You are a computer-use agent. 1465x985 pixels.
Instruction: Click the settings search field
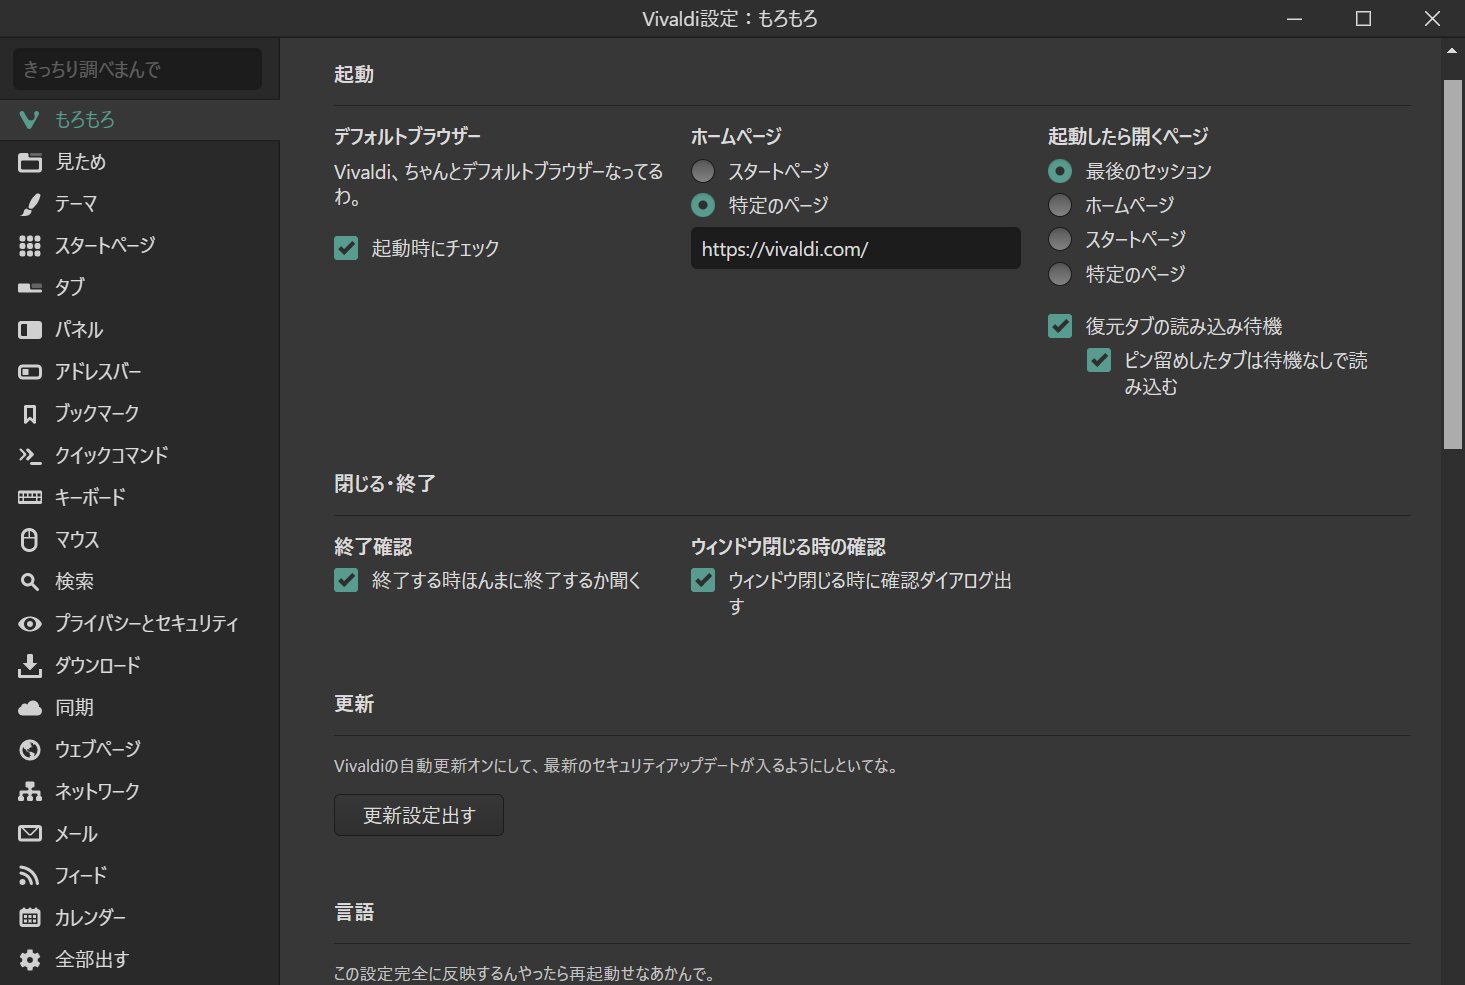click(x=137, y=69)
